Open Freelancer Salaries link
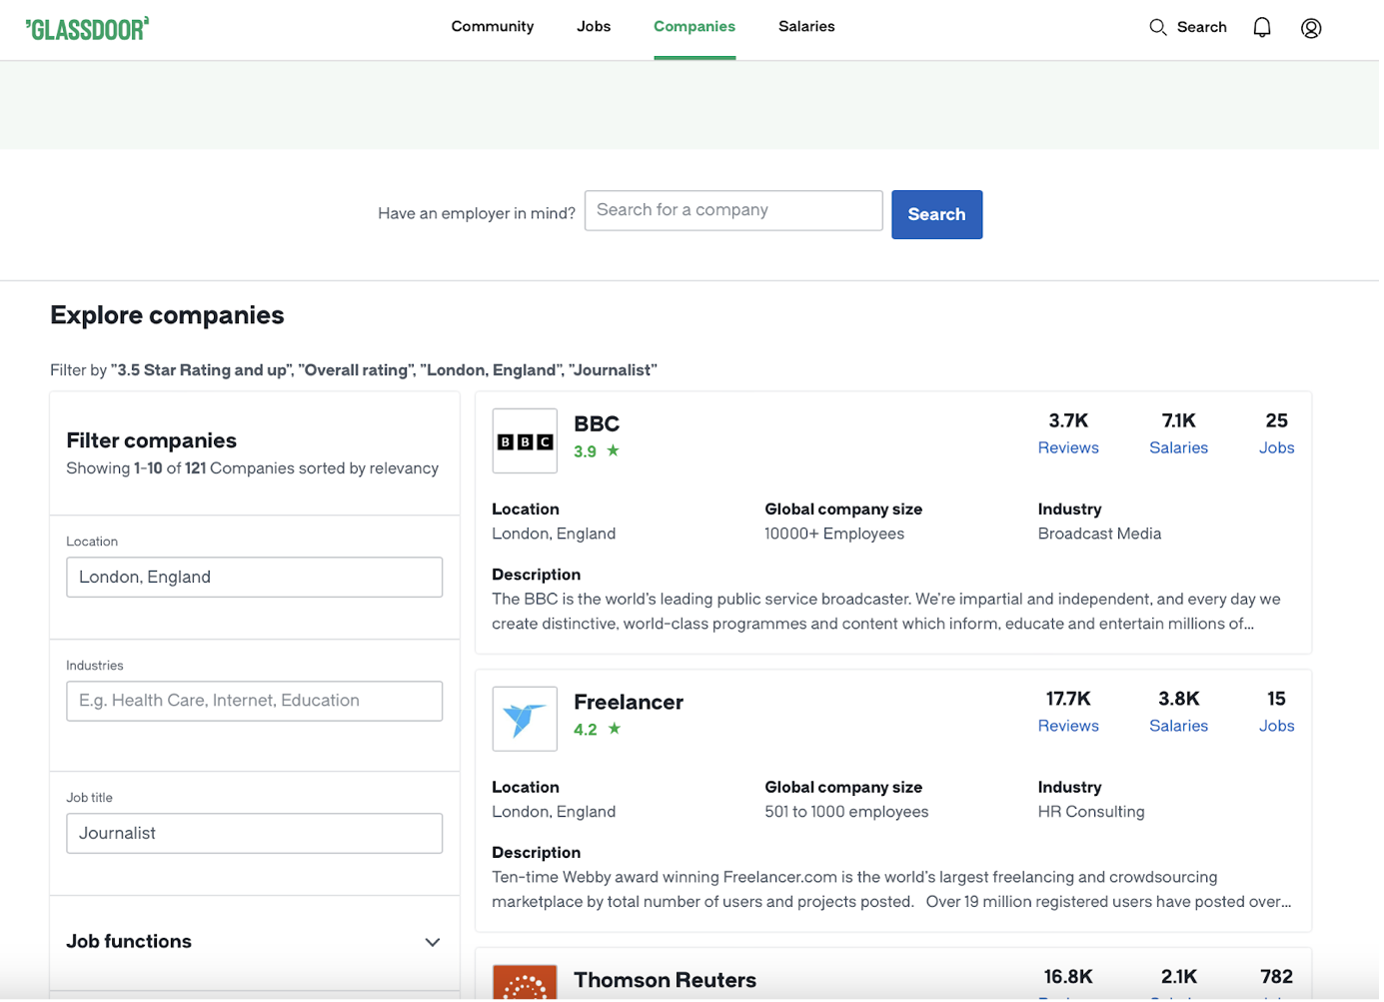This screenshot has width=1384, height=1002. click(1181, 727)
